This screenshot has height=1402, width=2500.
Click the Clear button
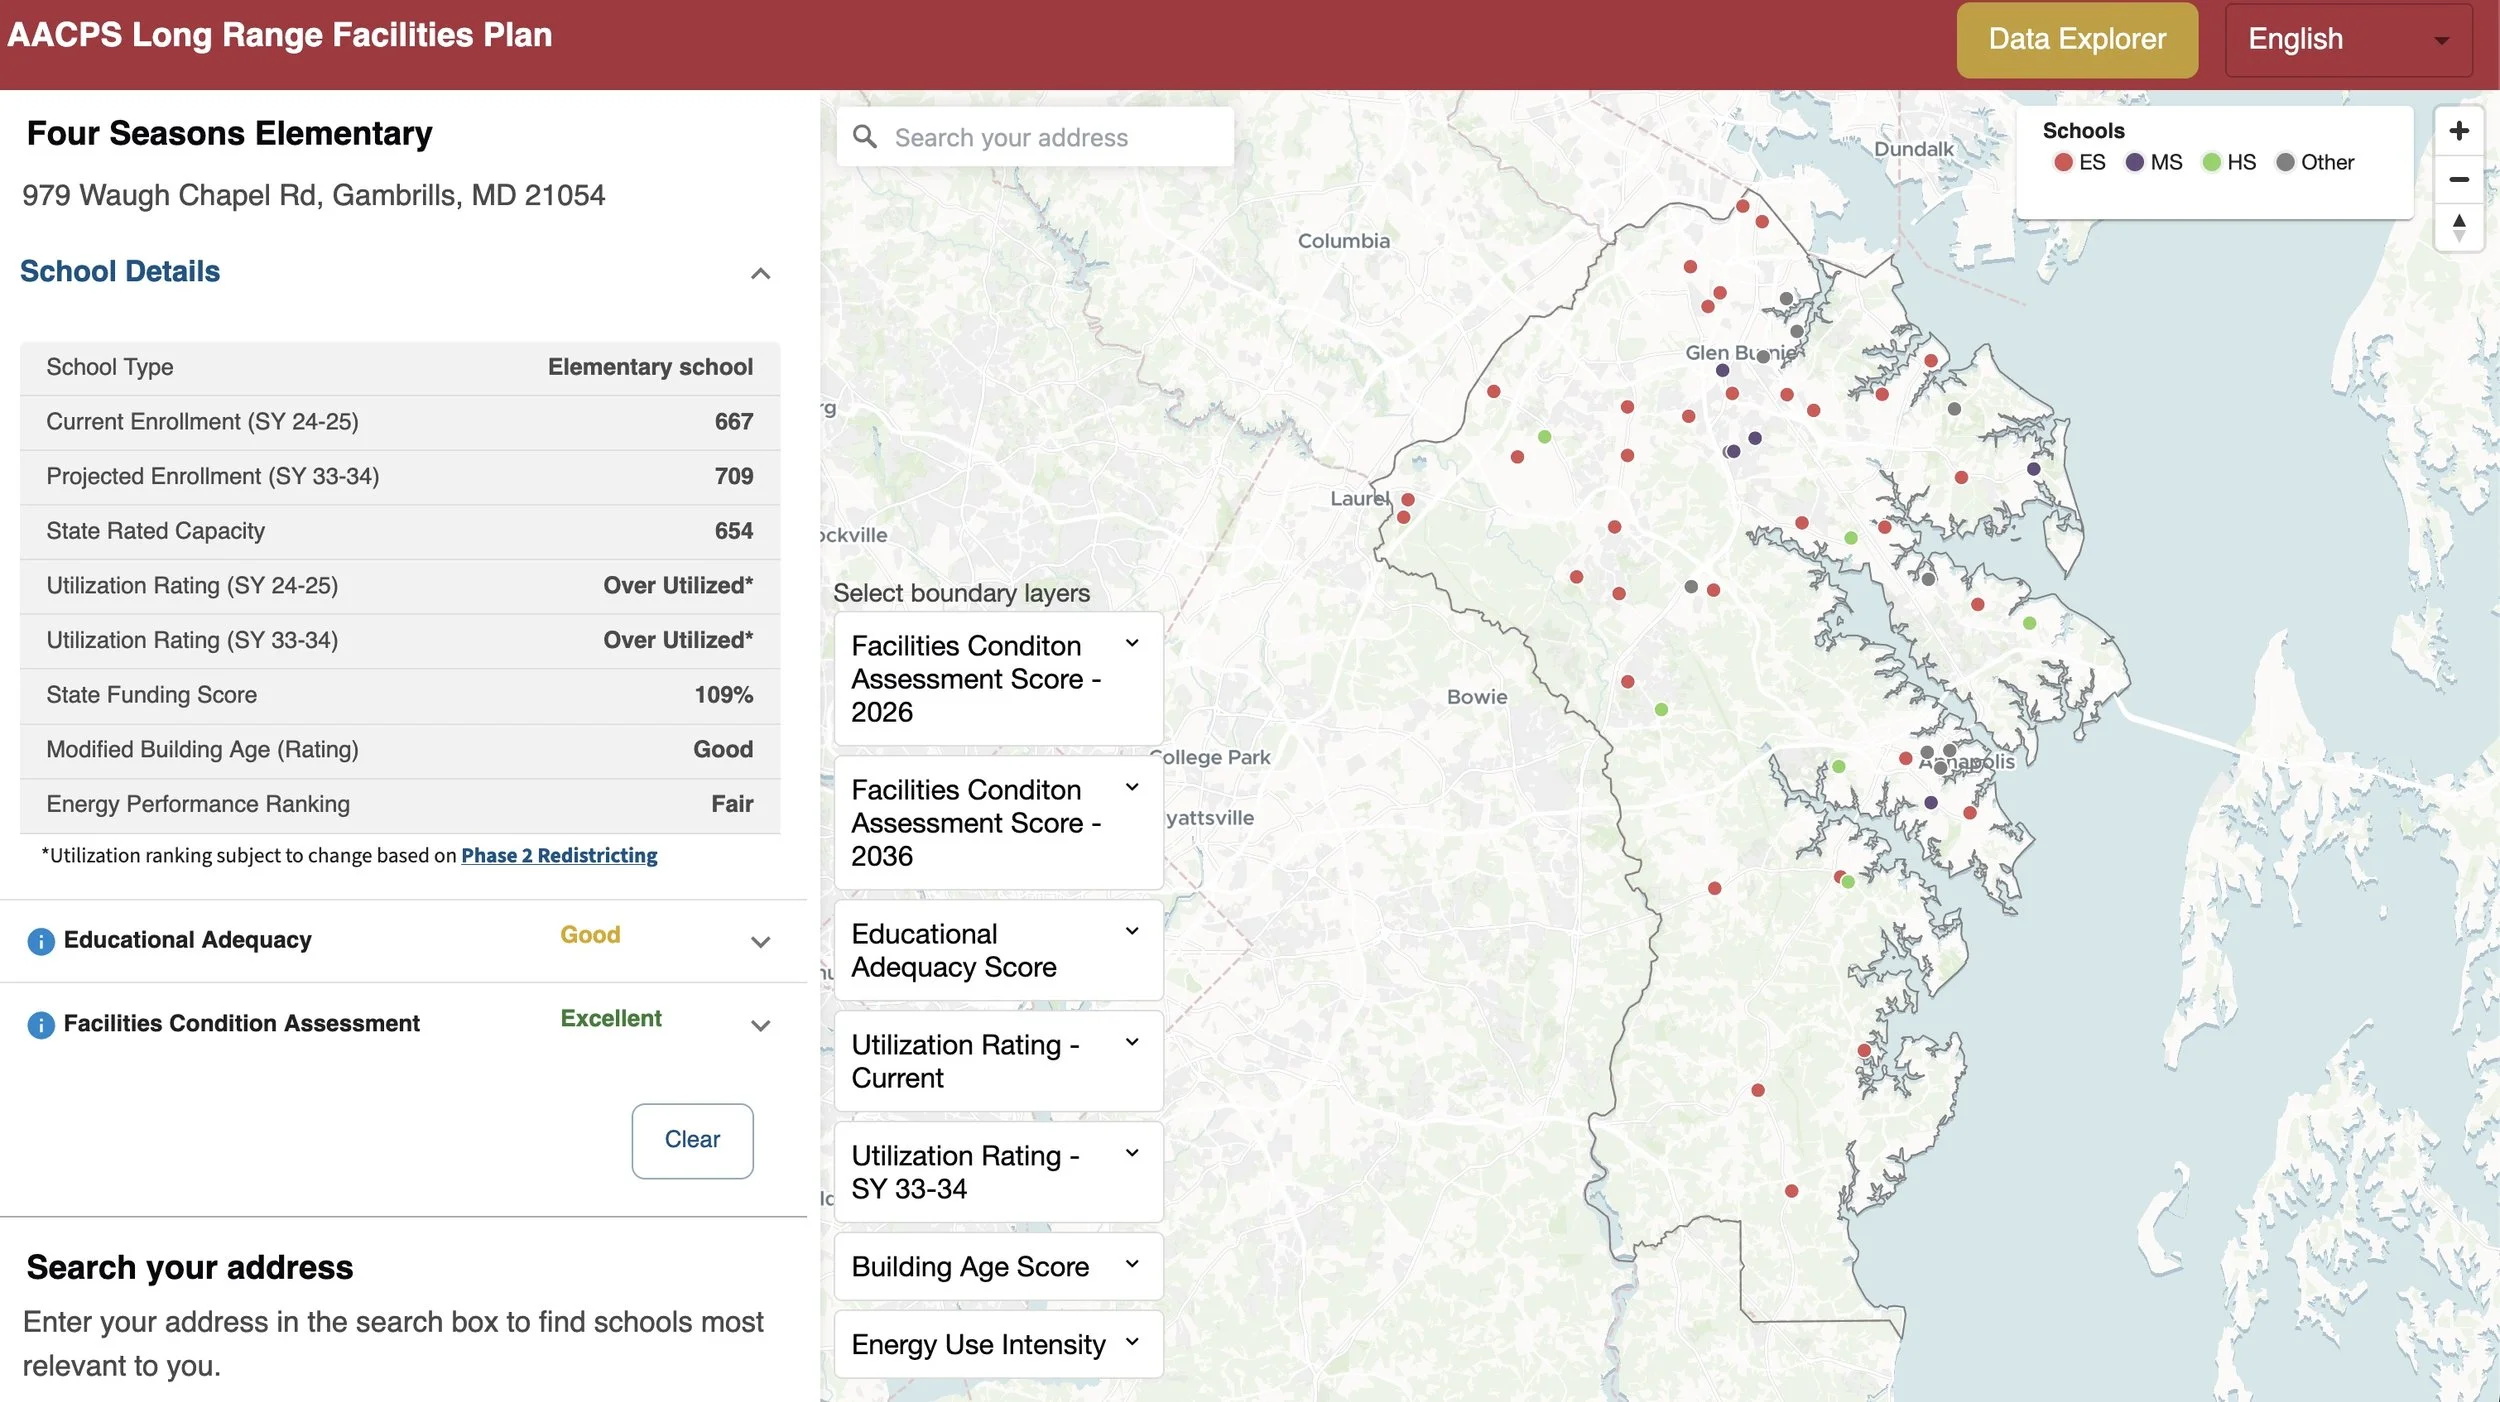tap(692, 1141)
